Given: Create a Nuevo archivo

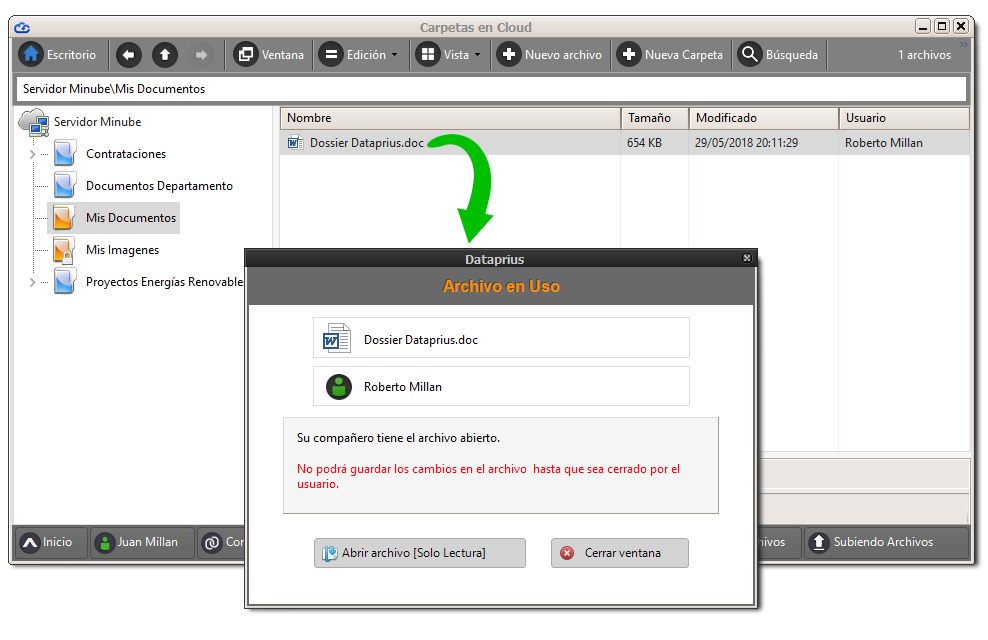Looking at the screenshot, I should click(x=549, y=55).
